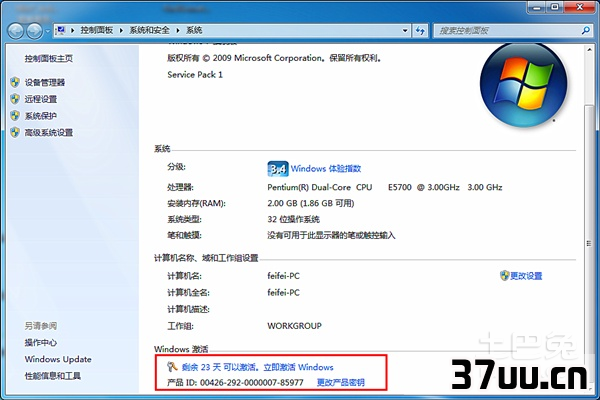
Task: Open Windows Update in sidebar
Action: click(58, 359)
